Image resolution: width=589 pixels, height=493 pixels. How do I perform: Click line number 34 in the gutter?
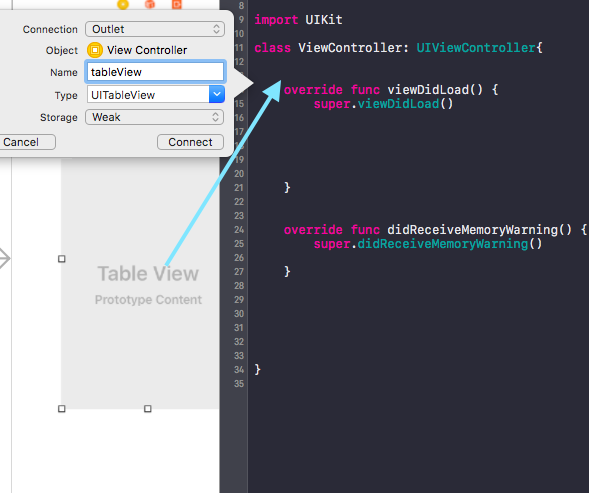pos(239,370)
